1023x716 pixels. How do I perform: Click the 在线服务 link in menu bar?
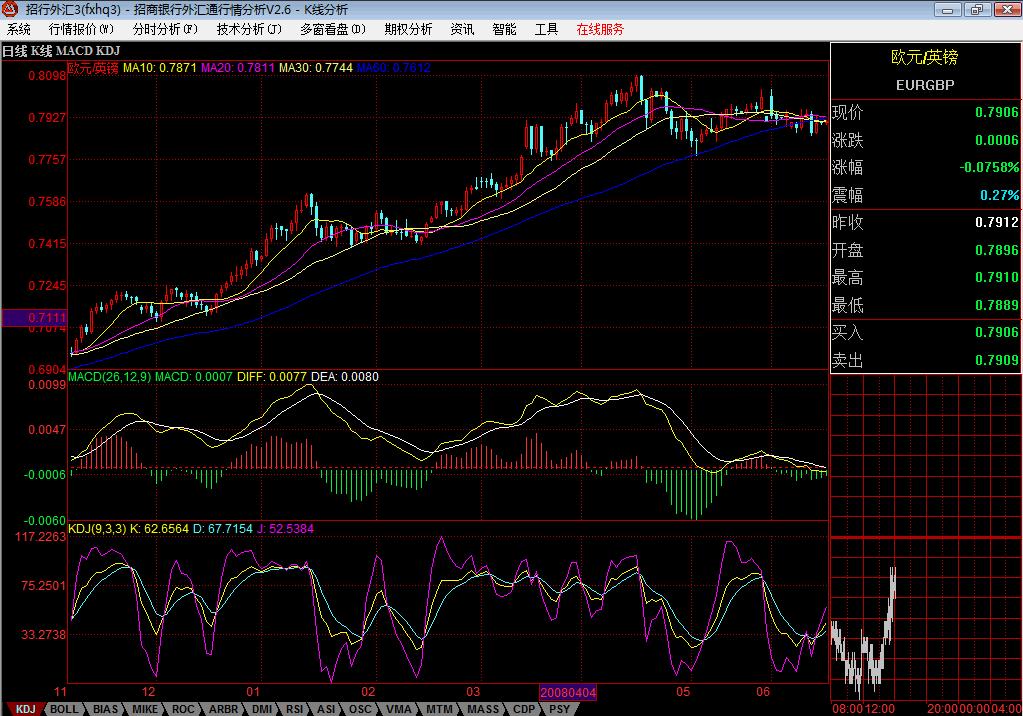coord(600,29)
